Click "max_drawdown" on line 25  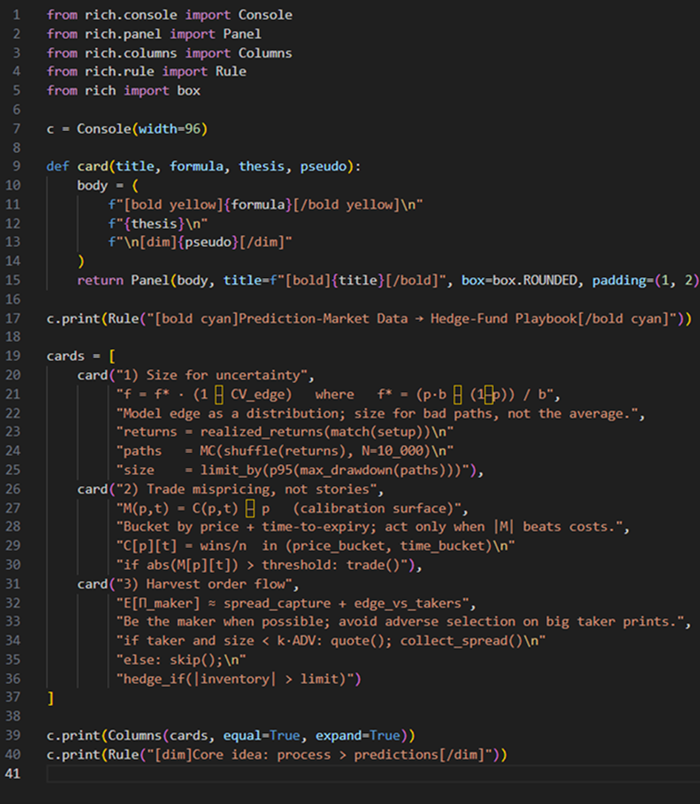pos(346,470)
